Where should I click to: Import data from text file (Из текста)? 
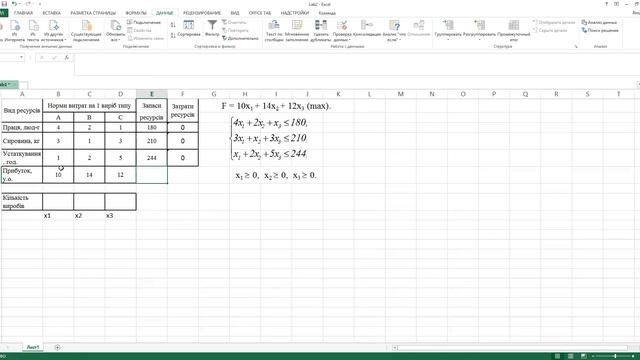pos(33,31)
